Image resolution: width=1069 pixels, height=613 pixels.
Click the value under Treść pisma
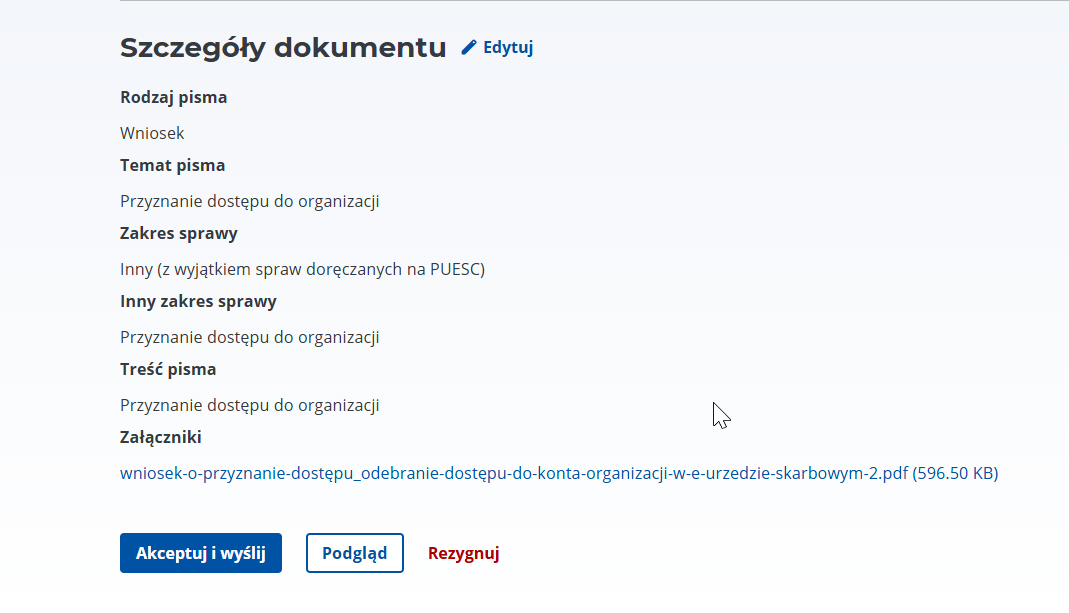click(249, 405)
